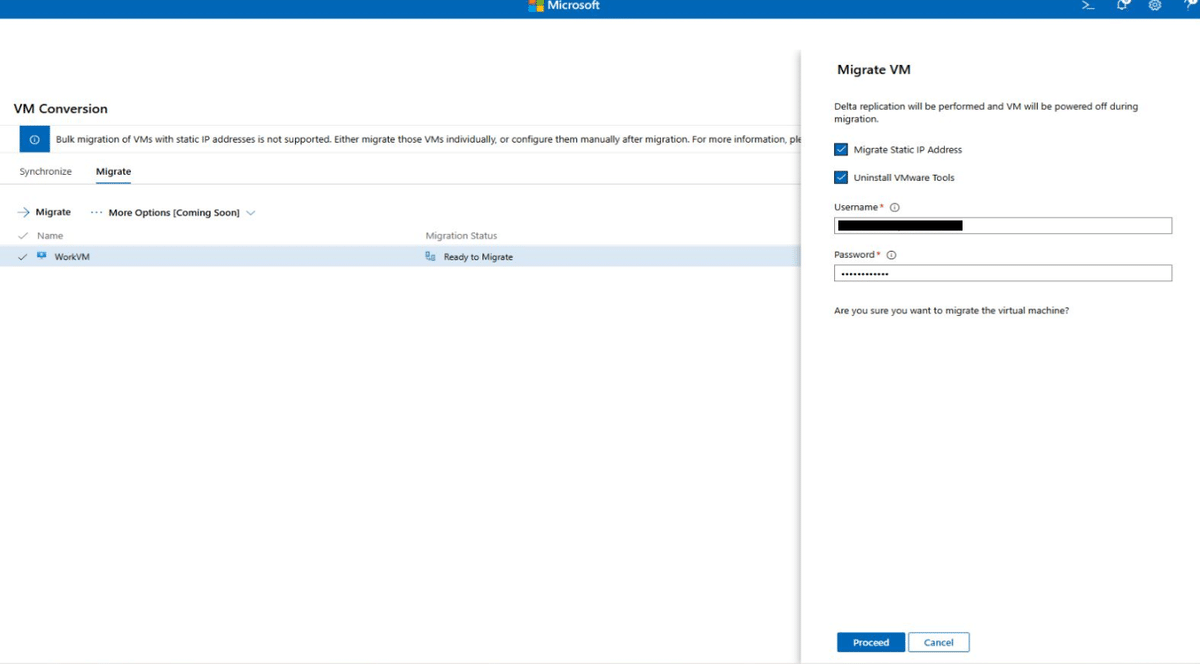Expand More Options [Coming Soon] dropdown
The width and height of the screenshot is (1200, 664).
pos(250,211)
